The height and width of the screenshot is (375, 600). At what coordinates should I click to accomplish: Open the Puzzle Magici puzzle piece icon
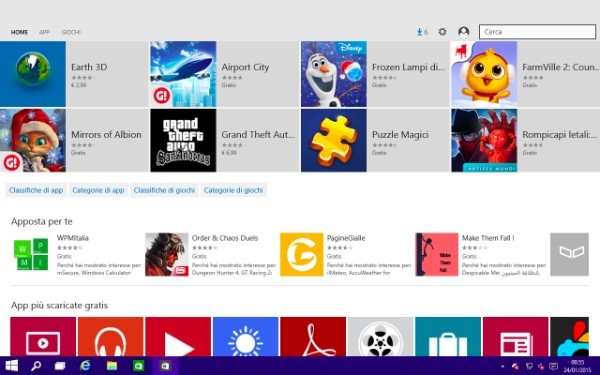click(x=334, y=140)
